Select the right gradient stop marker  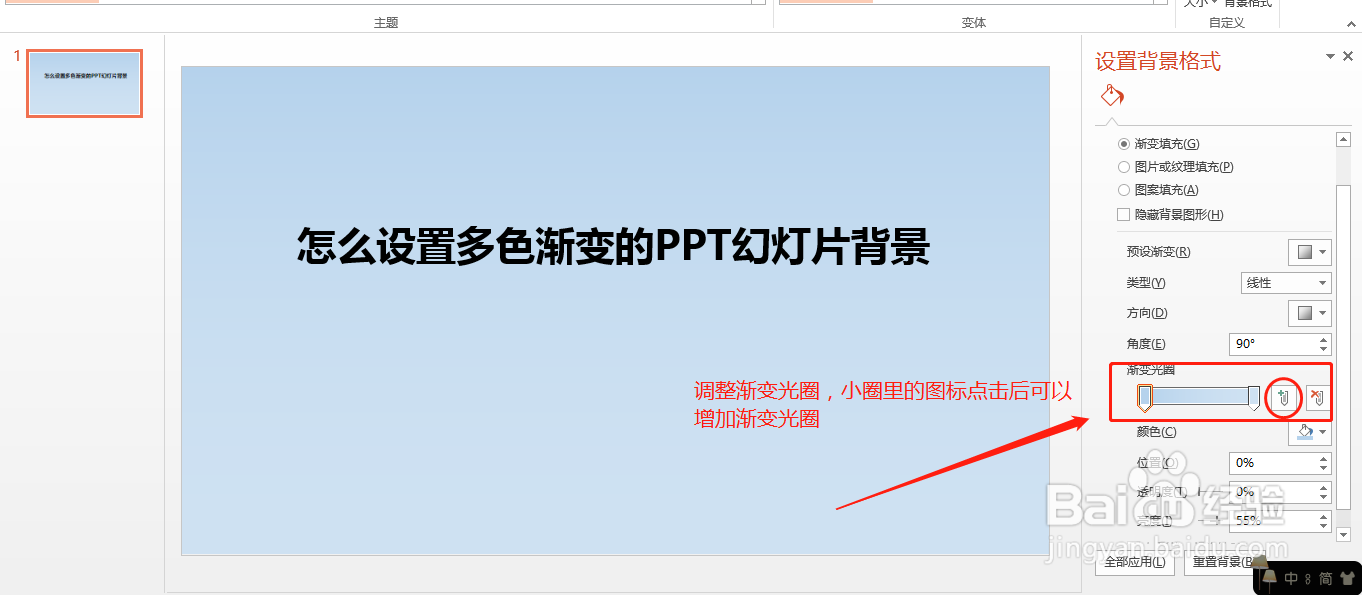click(x=1254, y=398)
